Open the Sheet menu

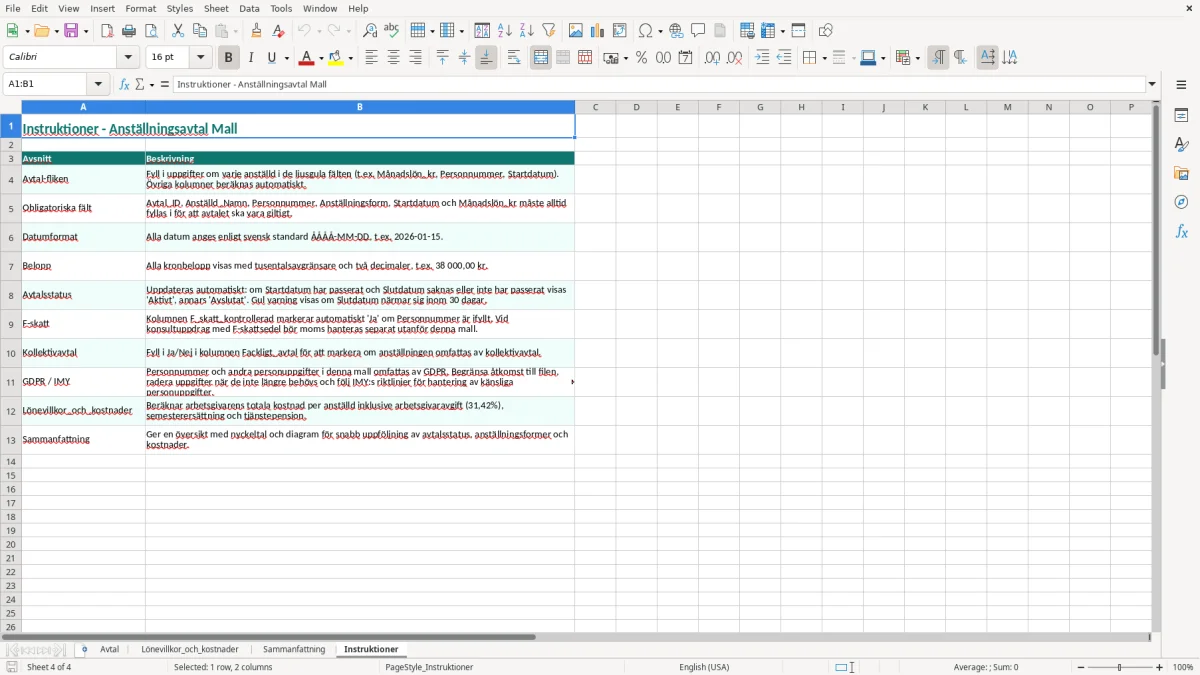coord(217,8)
